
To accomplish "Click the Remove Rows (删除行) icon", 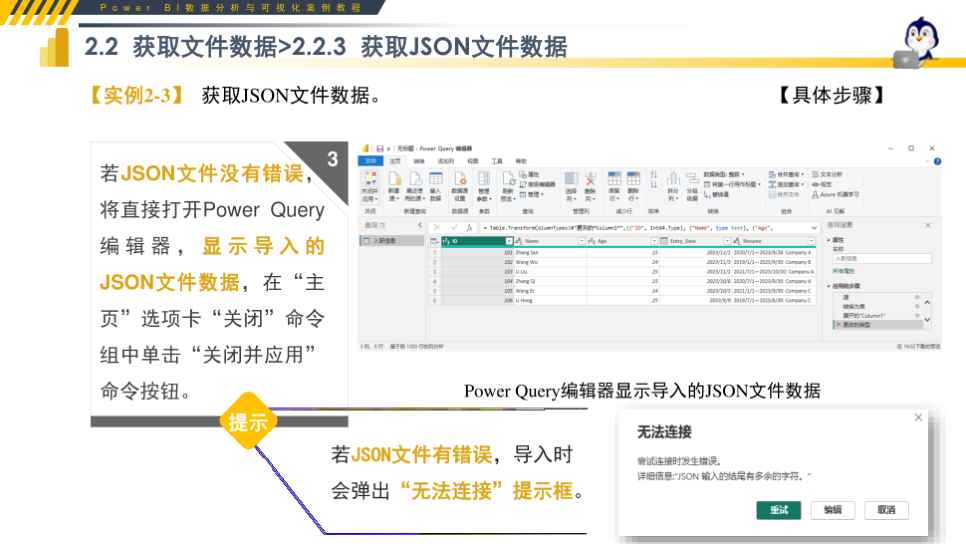I will [633, 180].
